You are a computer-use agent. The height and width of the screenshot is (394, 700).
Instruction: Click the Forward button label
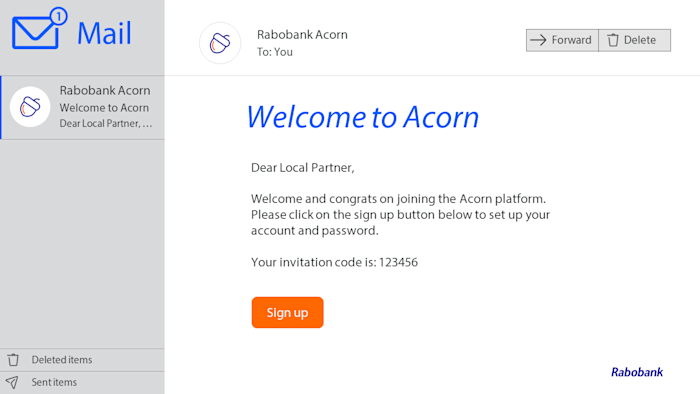pos(571,40)
